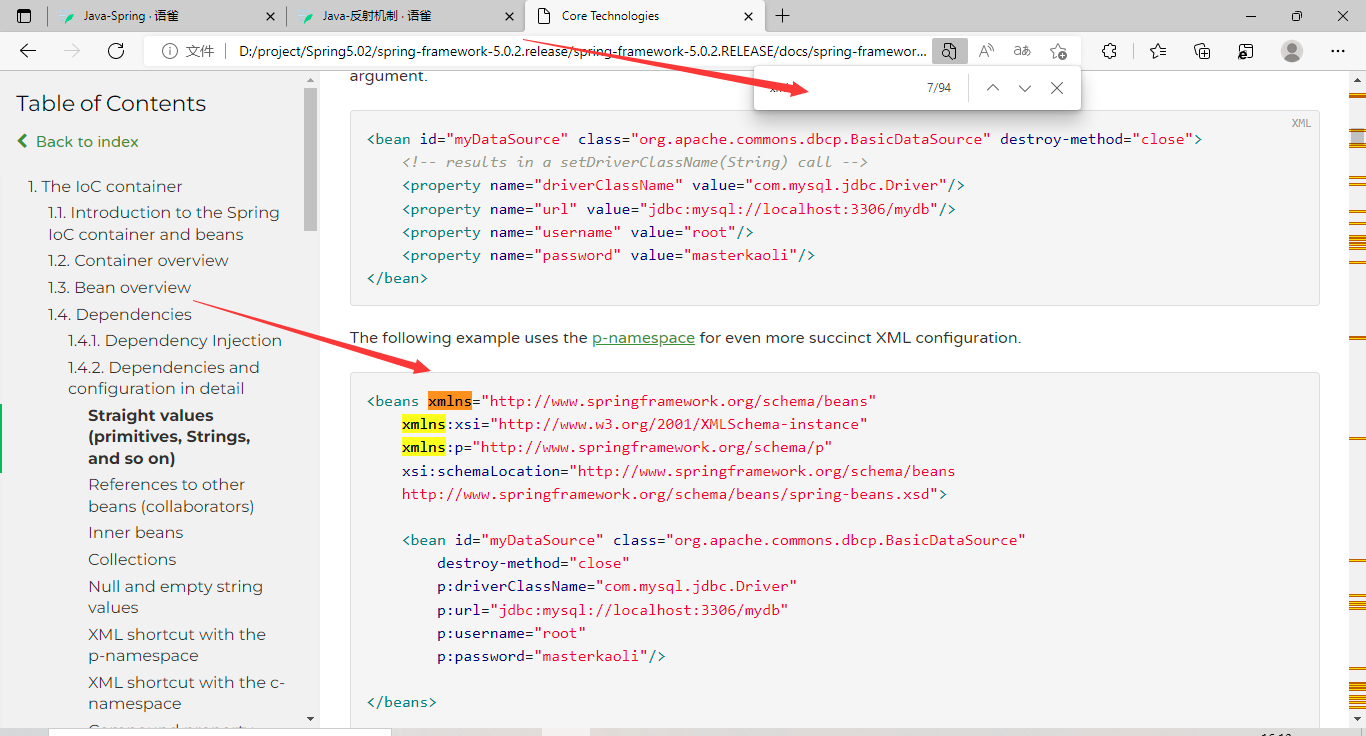The width and height of the screenshot is (1366, 736).
Task: Switch to the Java-反射机制 语雀 tab
Action: [x=404, y=16]
